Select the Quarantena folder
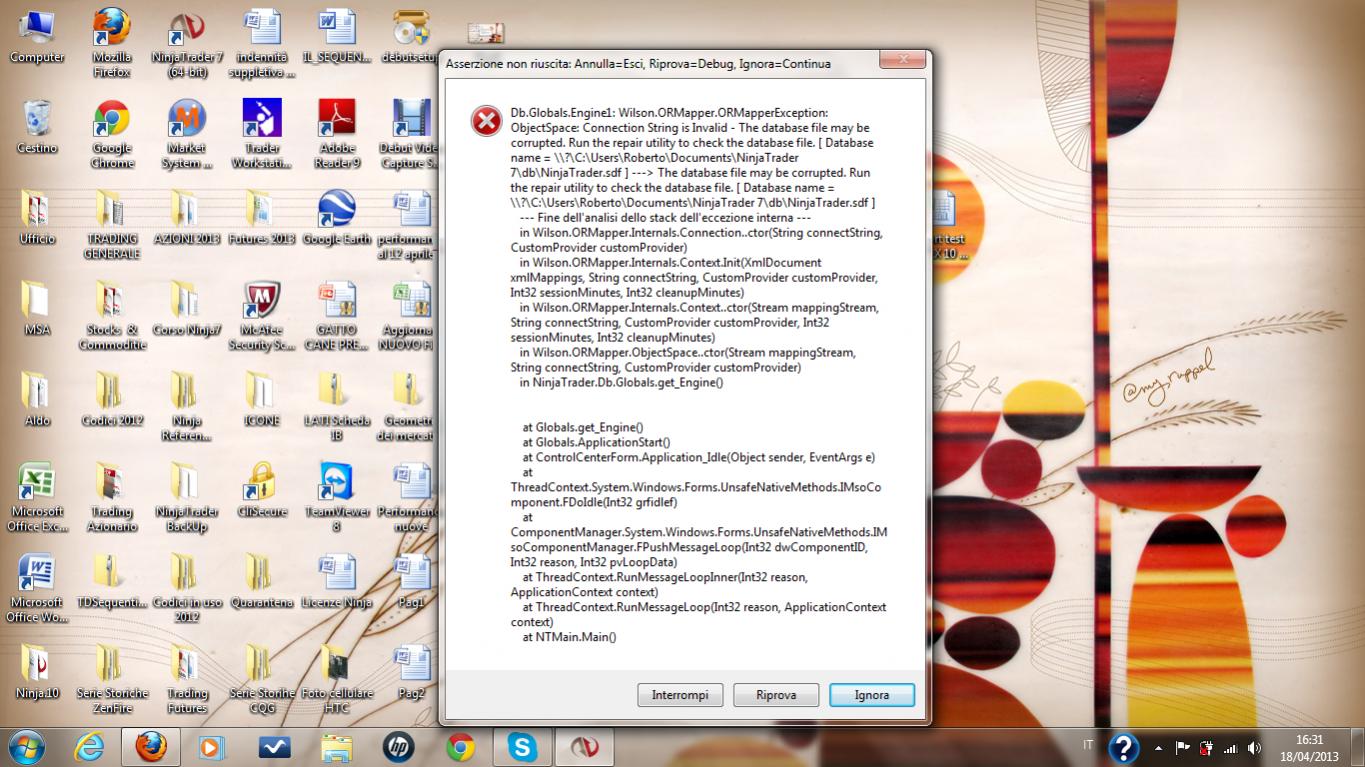 (262, 581)
